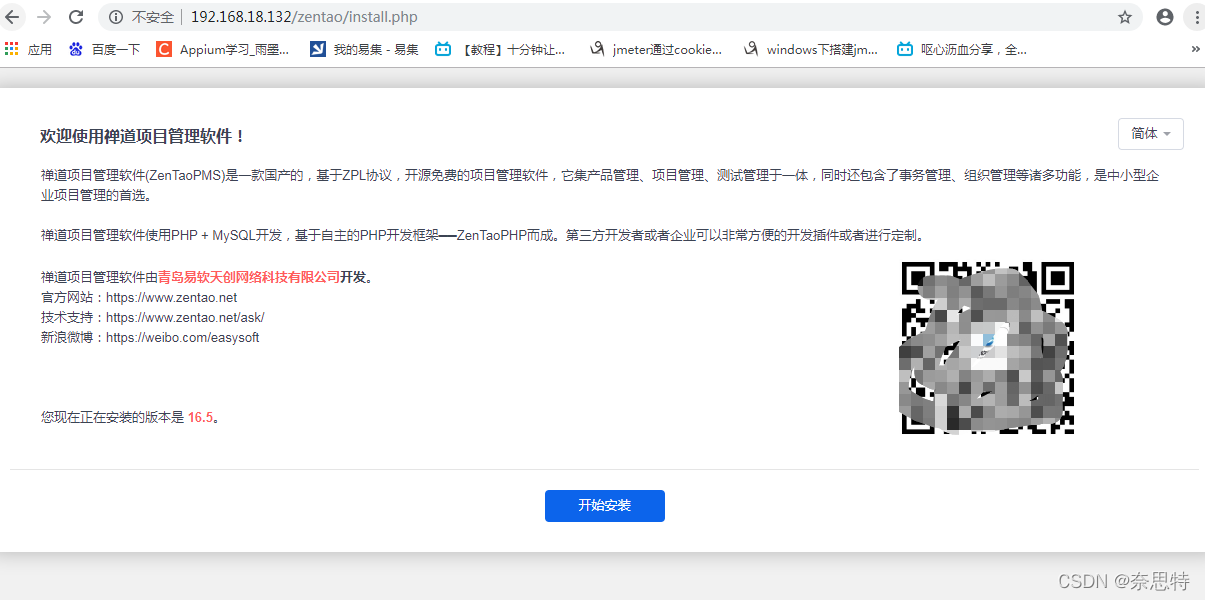Click the heading 欢迎使用禅道项目管理软件！
Image resolution: width=1205 pixels, height=600 pixels.
pyautogui.click(x=143, y=136)
